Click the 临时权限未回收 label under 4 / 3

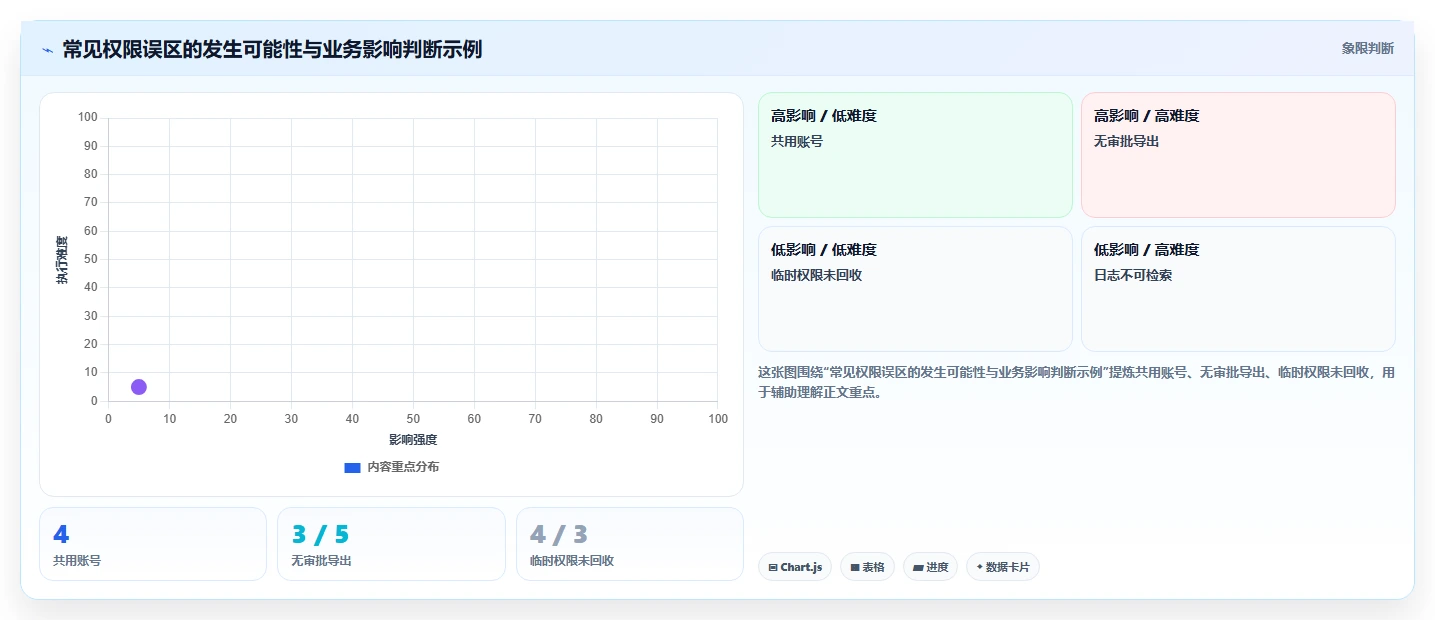[x=572, y=561]
